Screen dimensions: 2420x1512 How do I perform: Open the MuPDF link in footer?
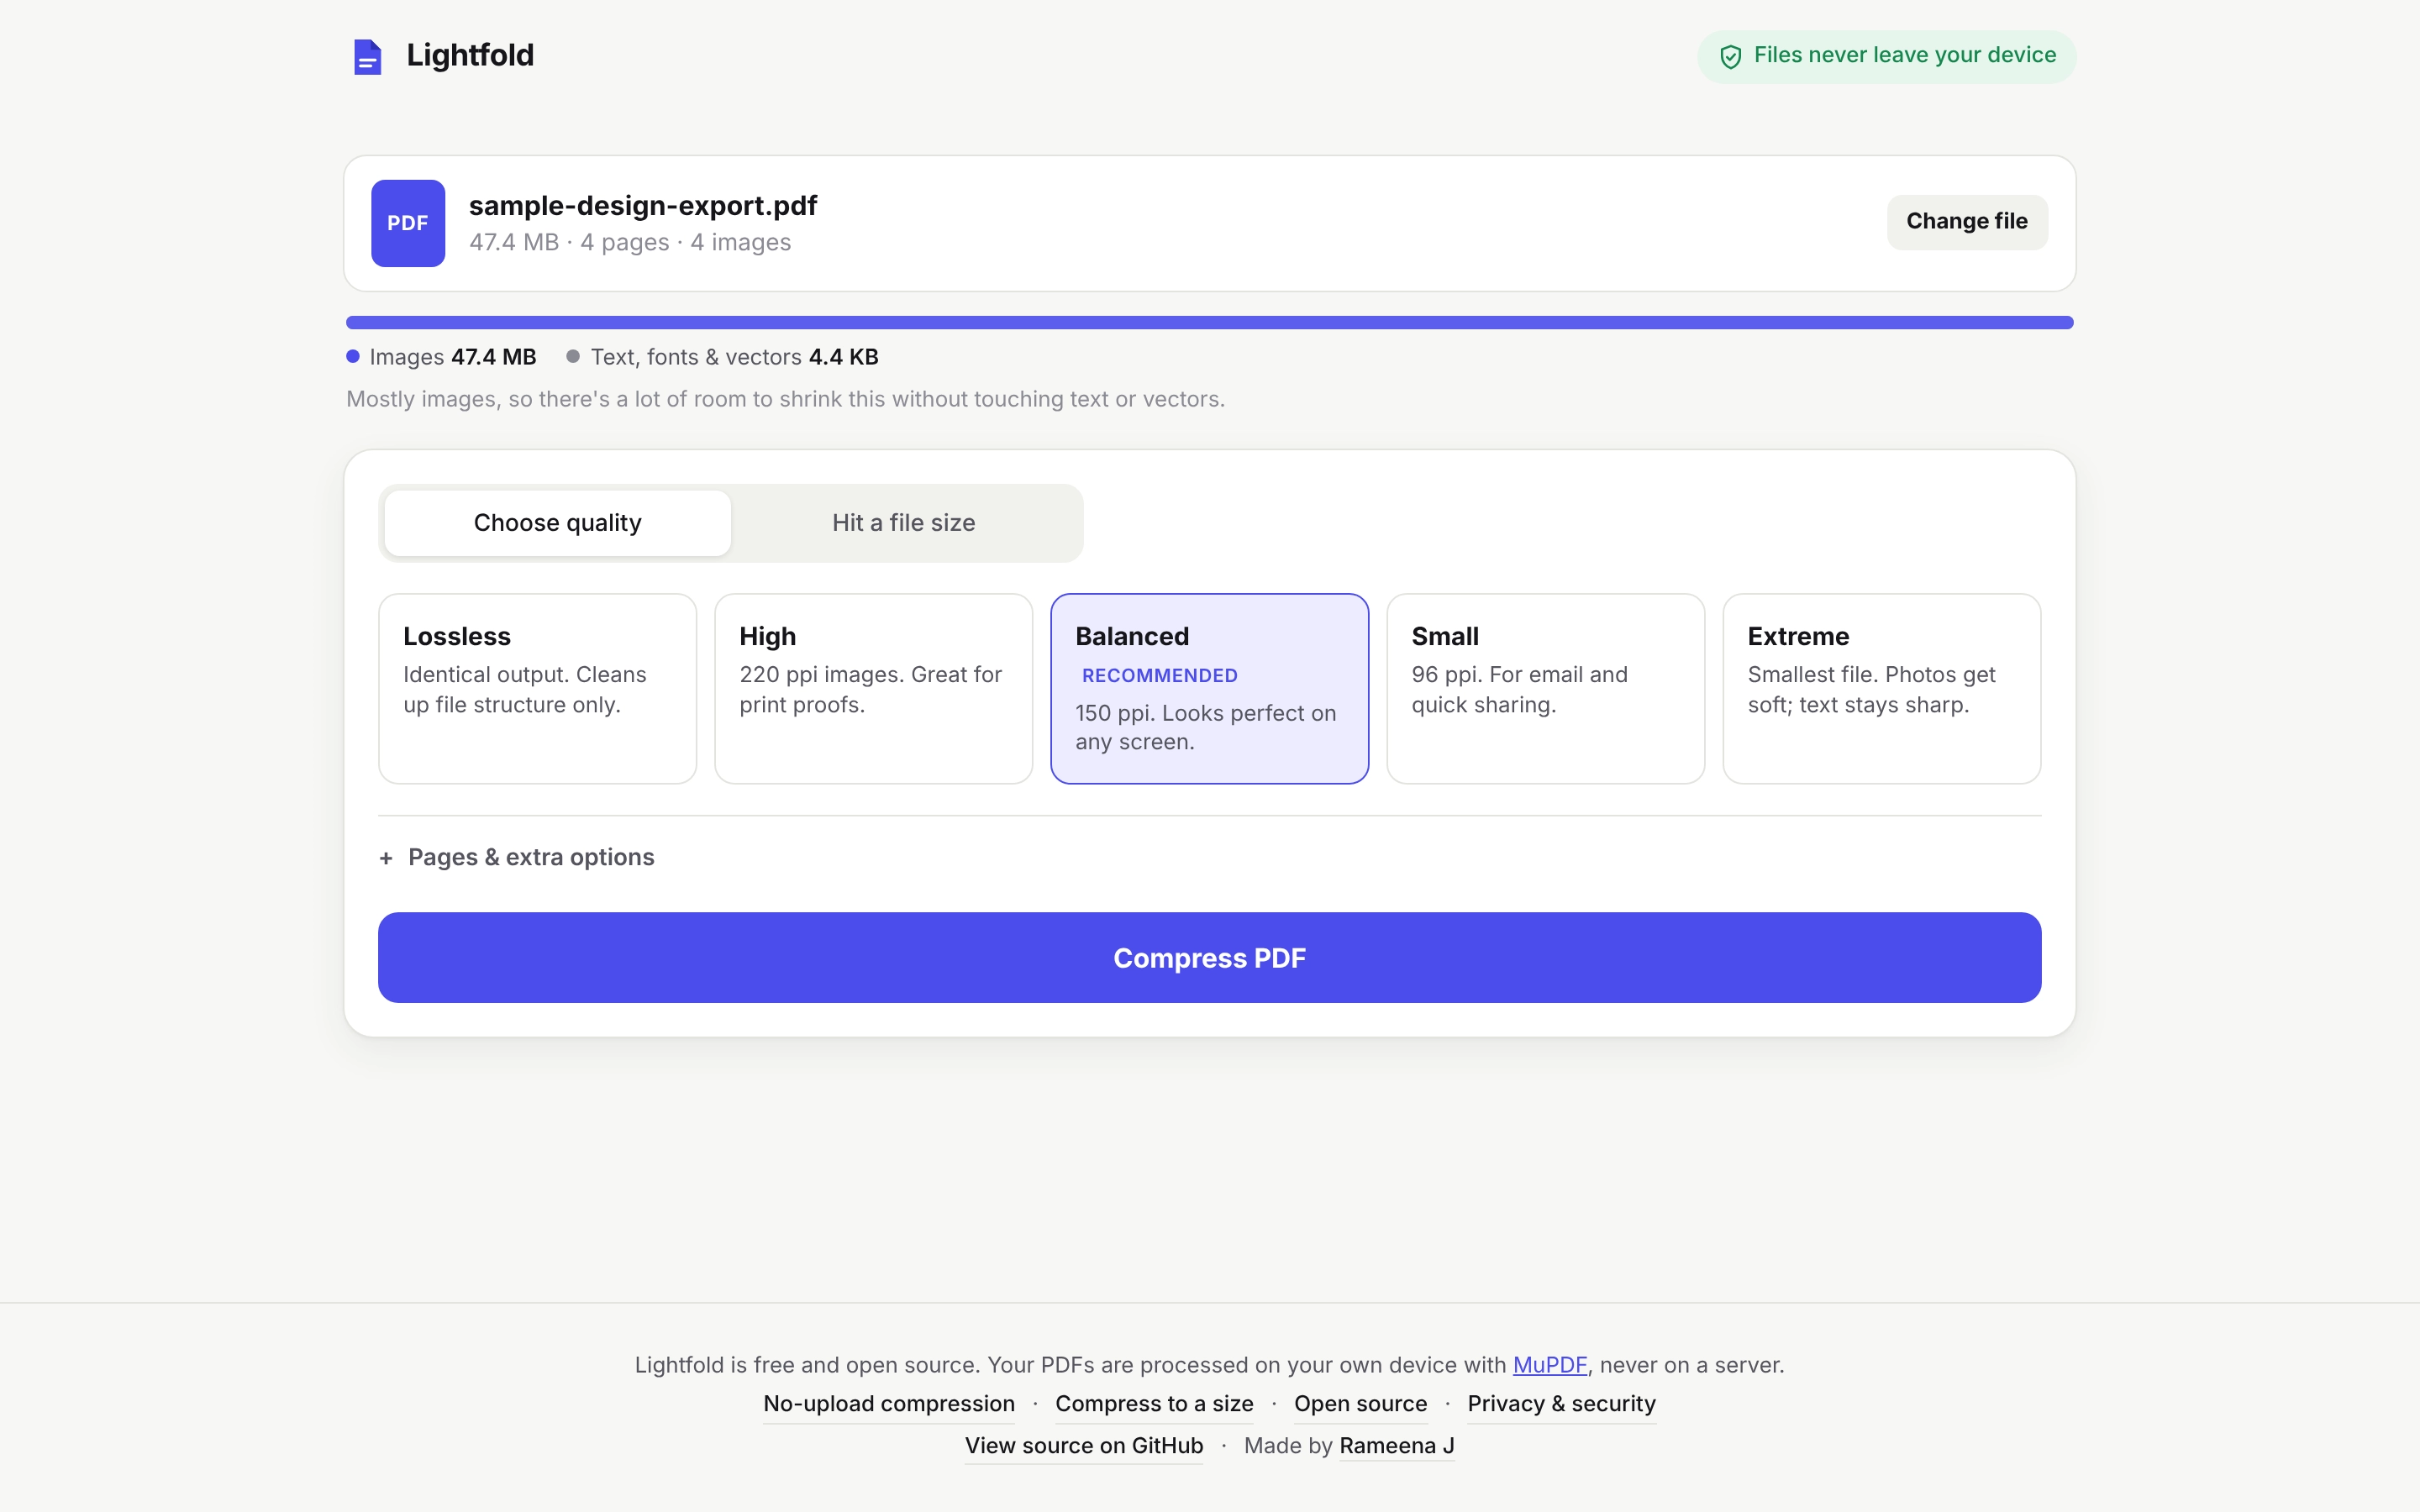pos(1550,1365)
